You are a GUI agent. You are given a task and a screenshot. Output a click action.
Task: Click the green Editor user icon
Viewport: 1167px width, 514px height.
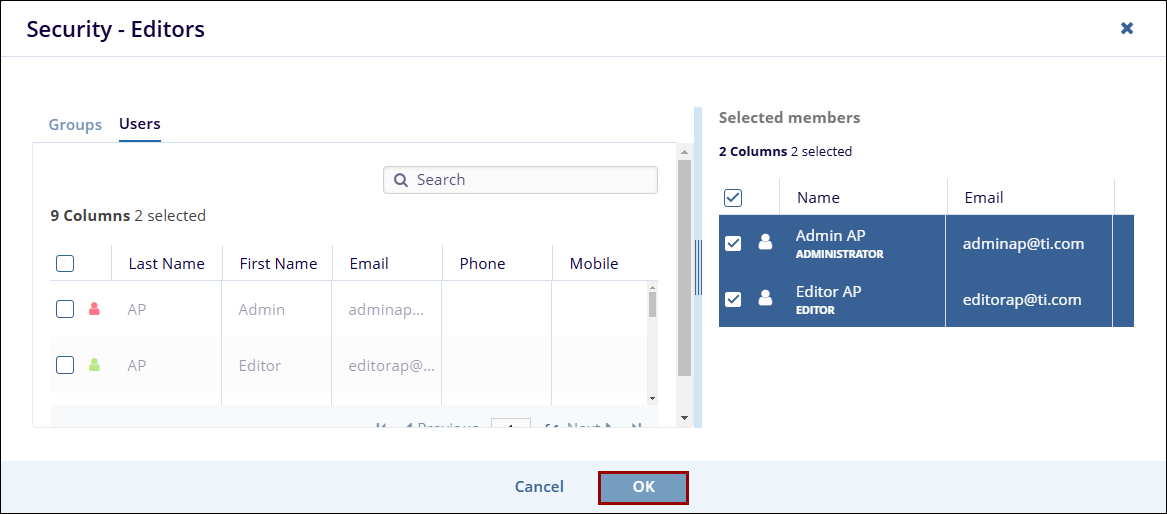click(x=95, y=366)
